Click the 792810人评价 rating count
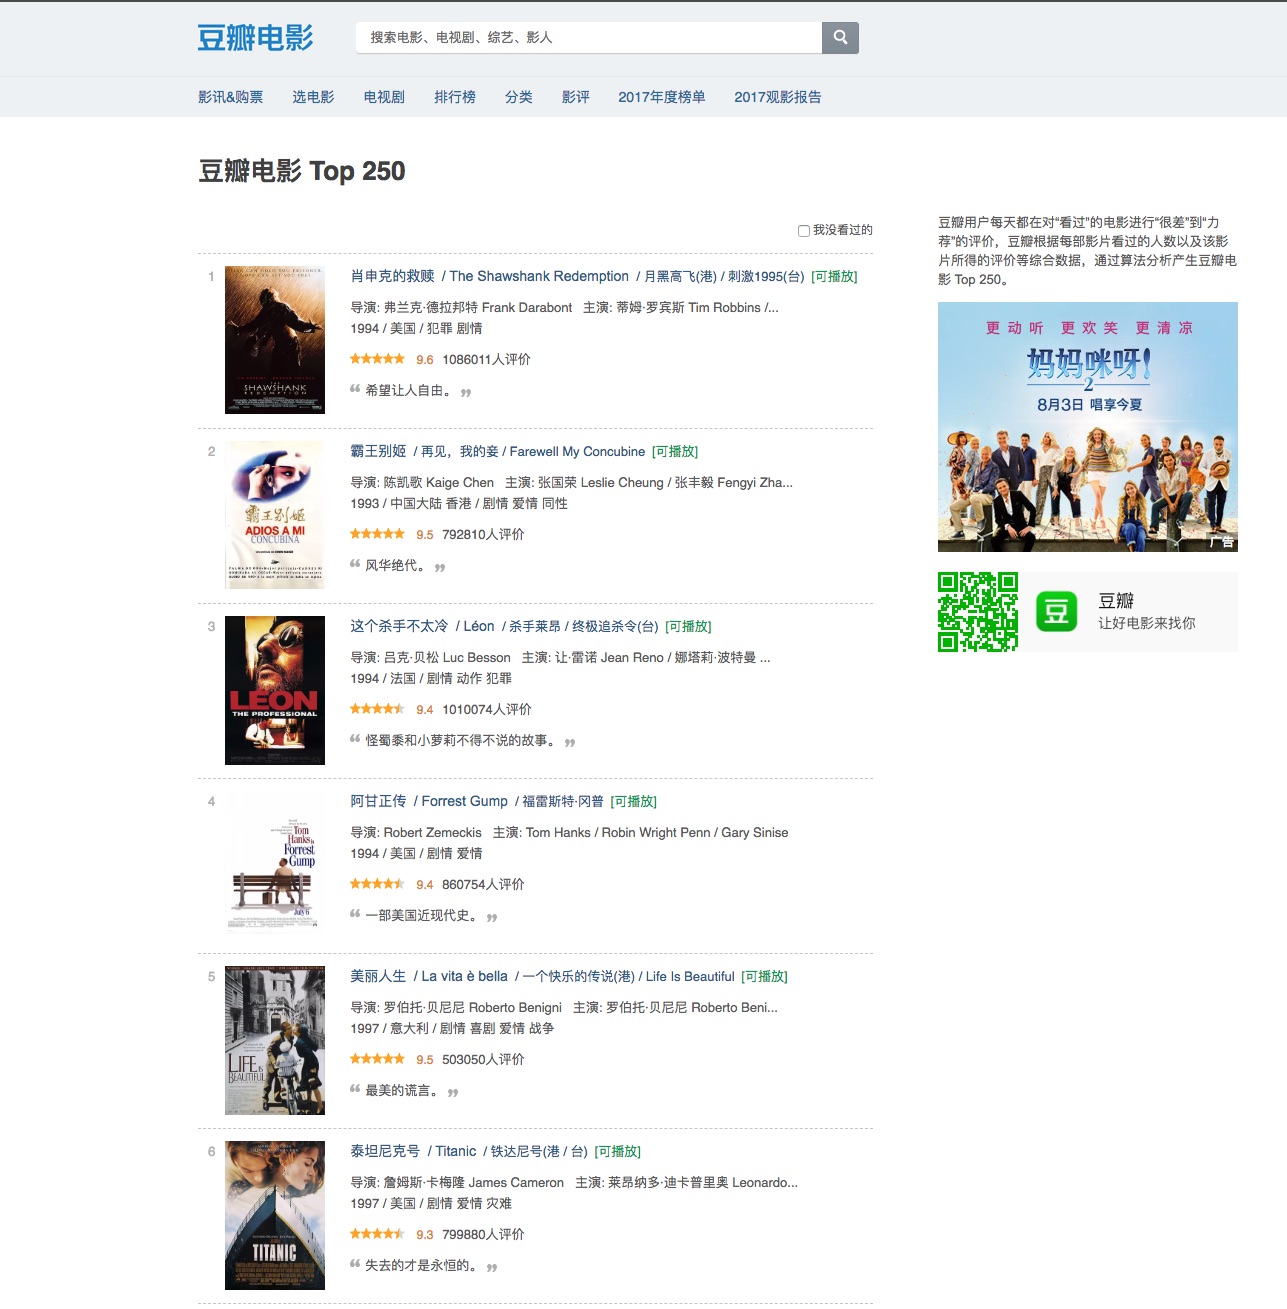Image resolution: width=1287 pixels, height=1309 pixels. coord(483,534)
